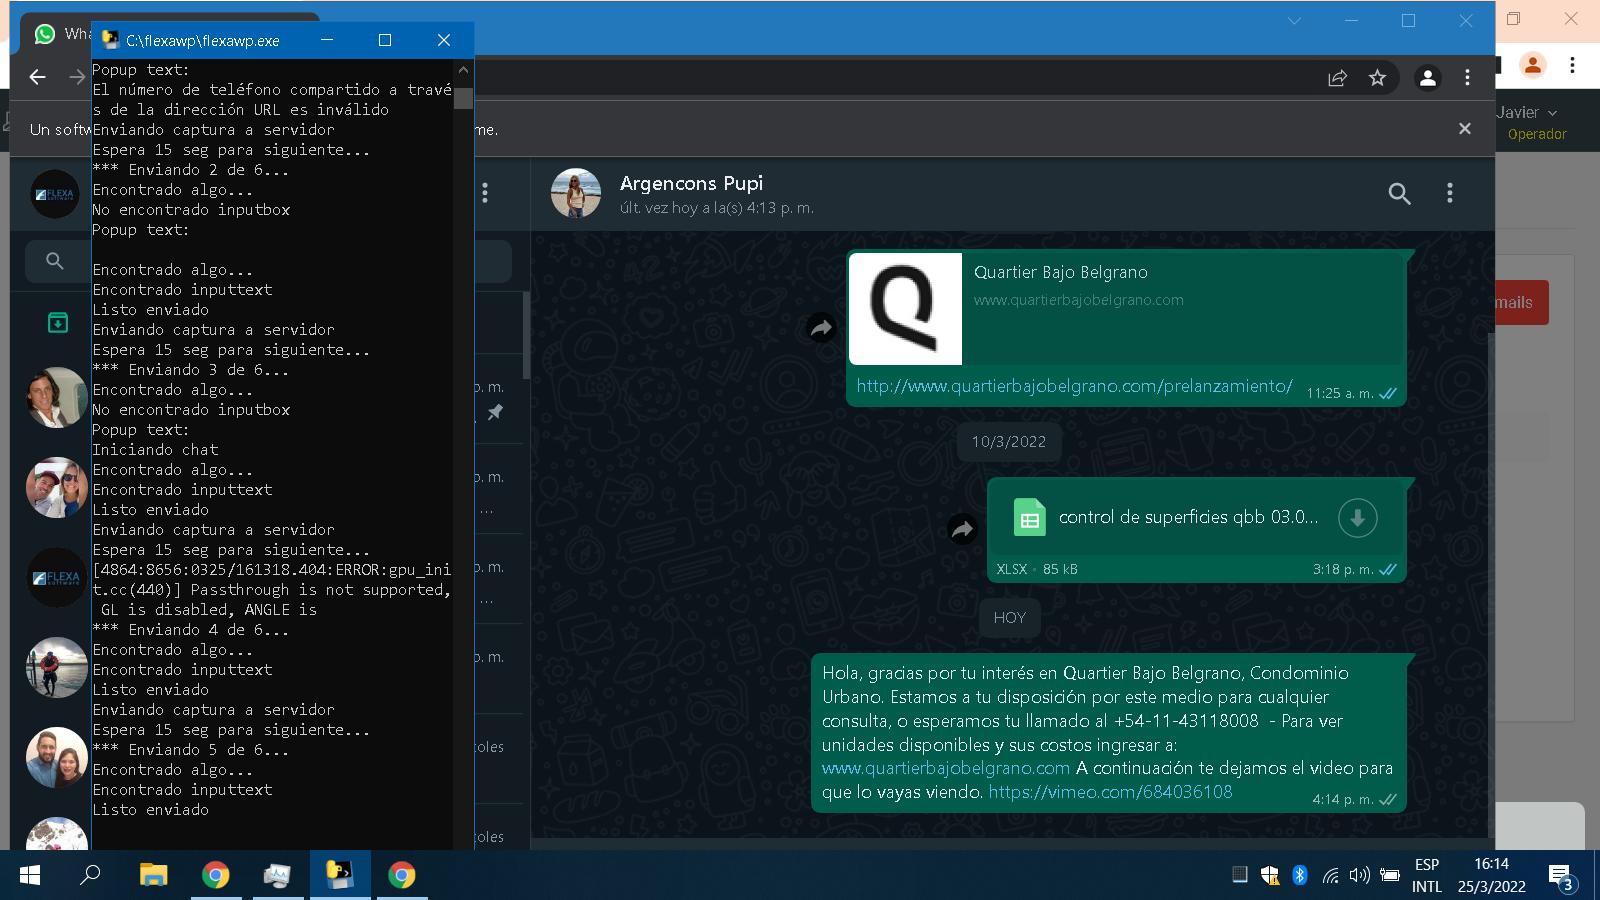Open the taskbar clock showing 16:14
This screenshot has height=900, width=1600.
(x=1491, y=875)
